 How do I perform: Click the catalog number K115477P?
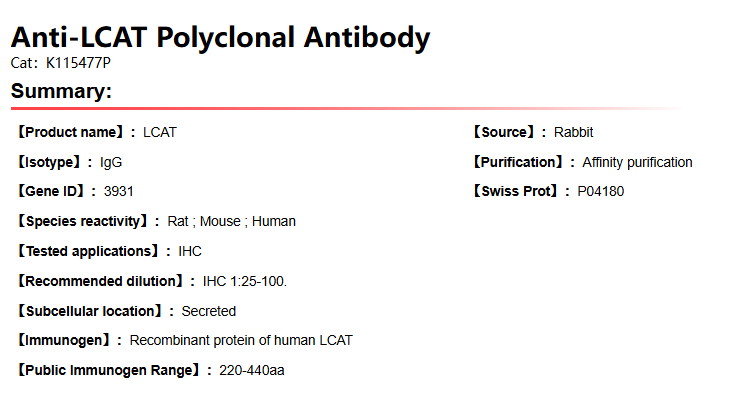(79, 63)
